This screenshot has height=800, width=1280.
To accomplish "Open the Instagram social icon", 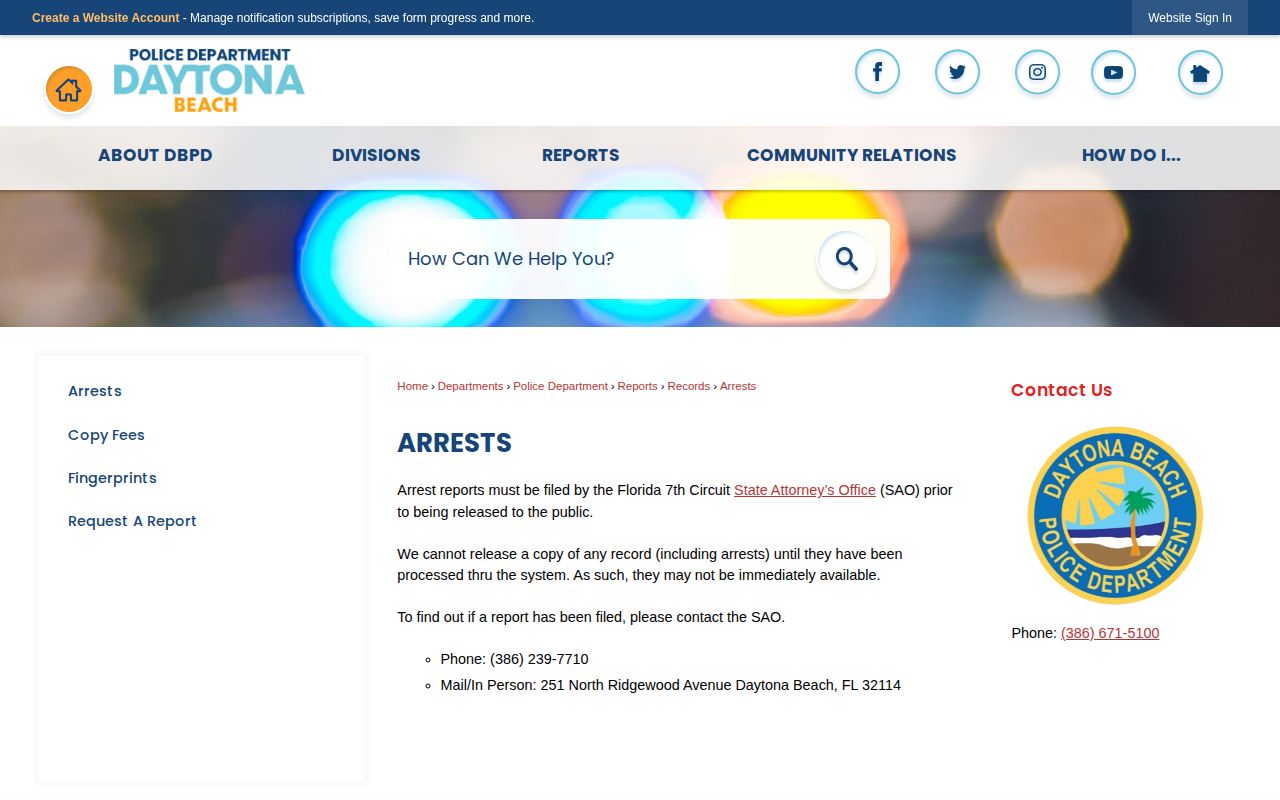I will (1037, 72).
